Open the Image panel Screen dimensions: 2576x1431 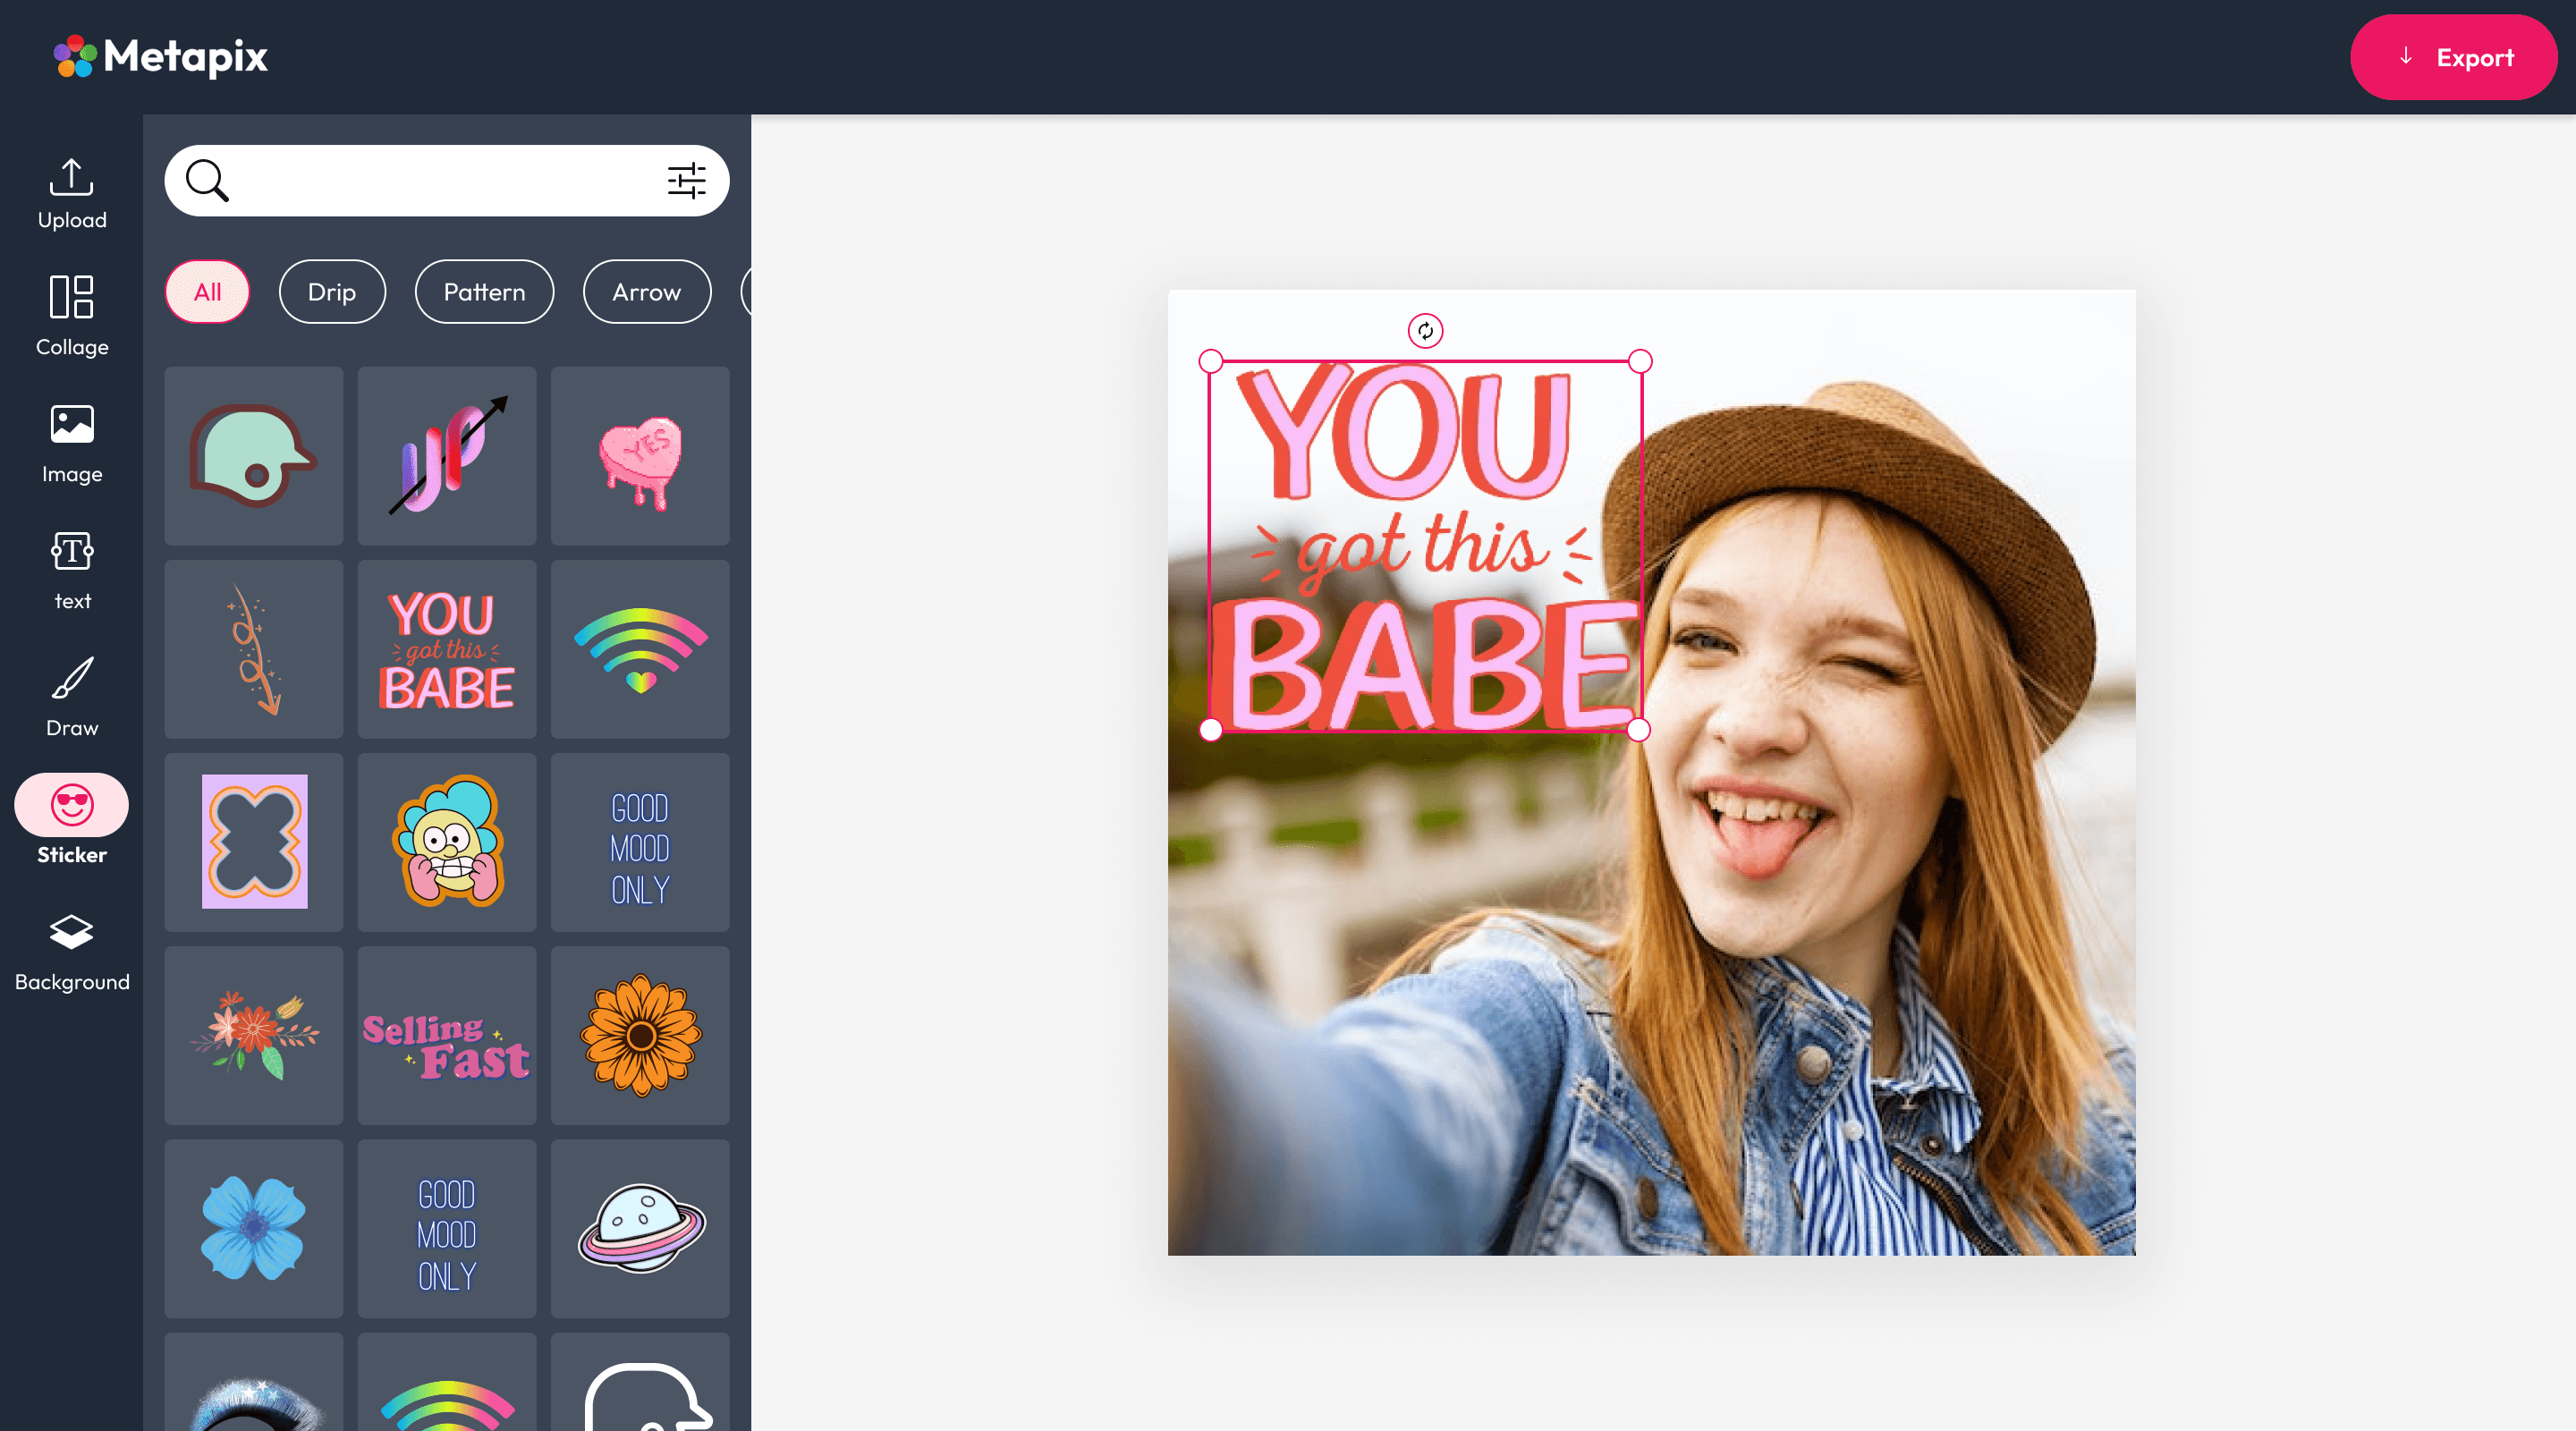pyautogui.click(x=71, y=443)
